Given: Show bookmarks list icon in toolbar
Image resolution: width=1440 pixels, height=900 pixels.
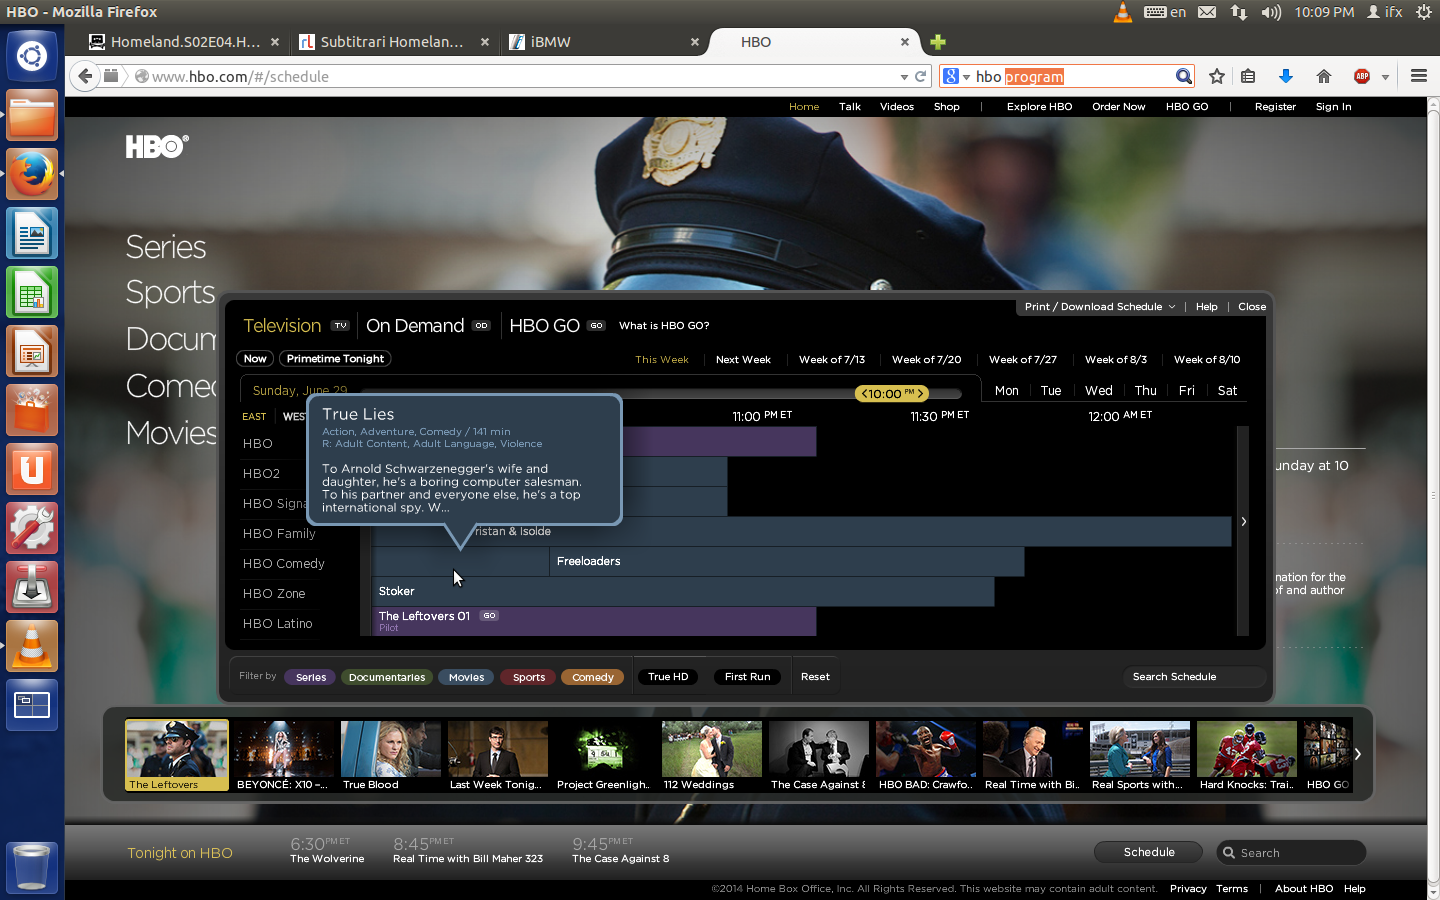Looking at the screenshot, I should [x=1248, y=76].
